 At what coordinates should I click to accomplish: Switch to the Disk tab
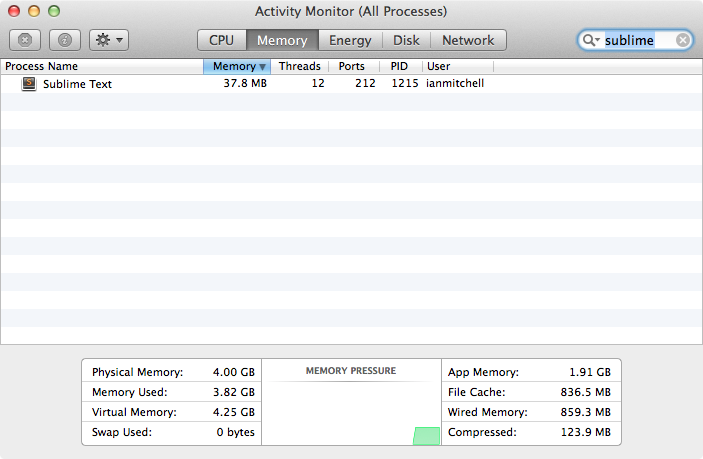coord(406,40)
